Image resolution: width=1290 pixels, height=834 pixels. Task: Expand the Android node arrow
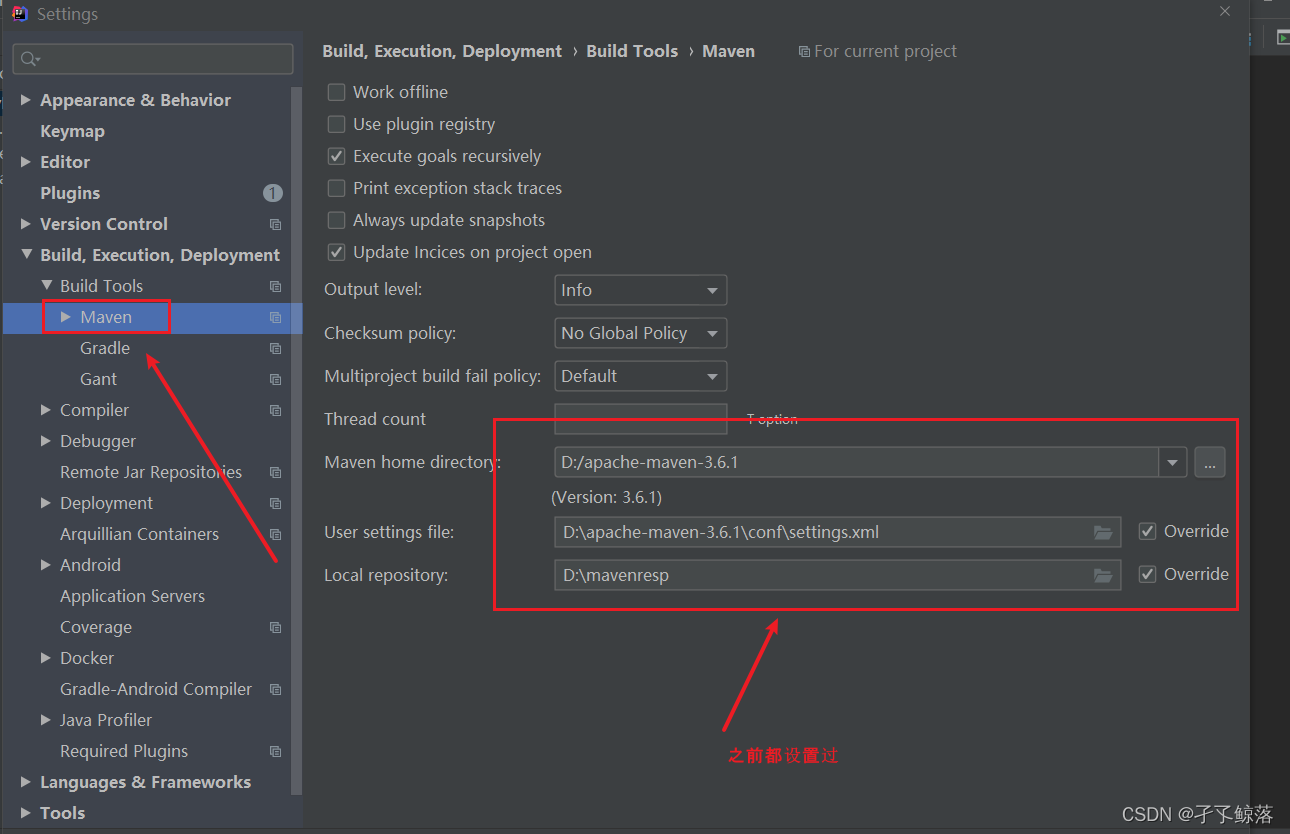[x=46, y=565]
